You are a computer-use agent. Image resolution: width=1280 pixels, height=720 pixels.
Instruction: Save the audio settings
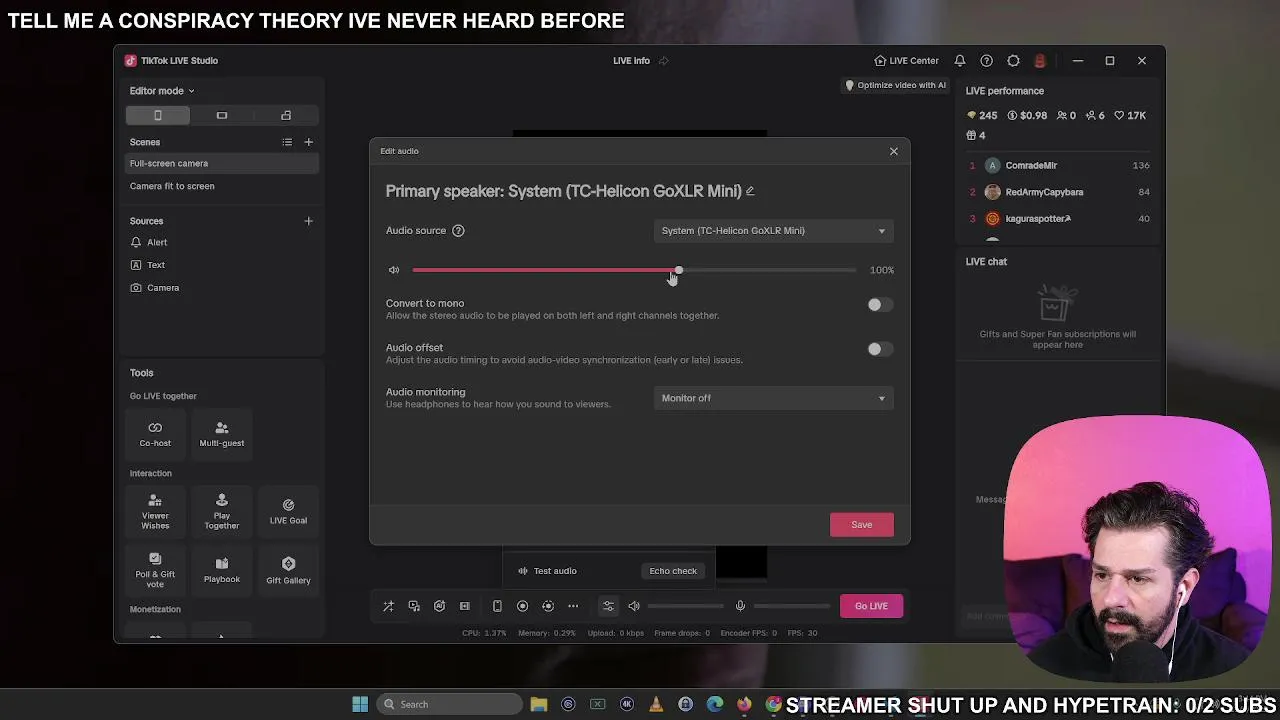pyautogui.click(x=862, y=525)
